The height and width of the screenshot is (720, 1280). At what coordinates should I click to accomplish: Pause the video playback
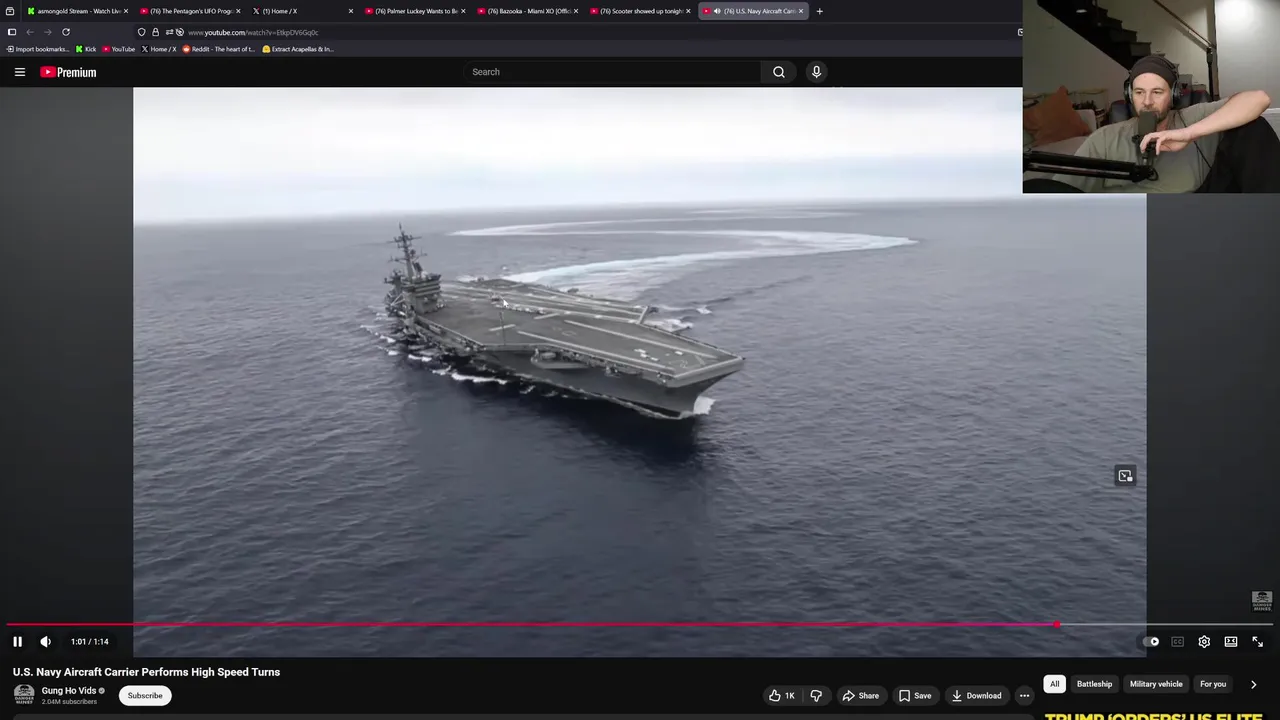17,642
